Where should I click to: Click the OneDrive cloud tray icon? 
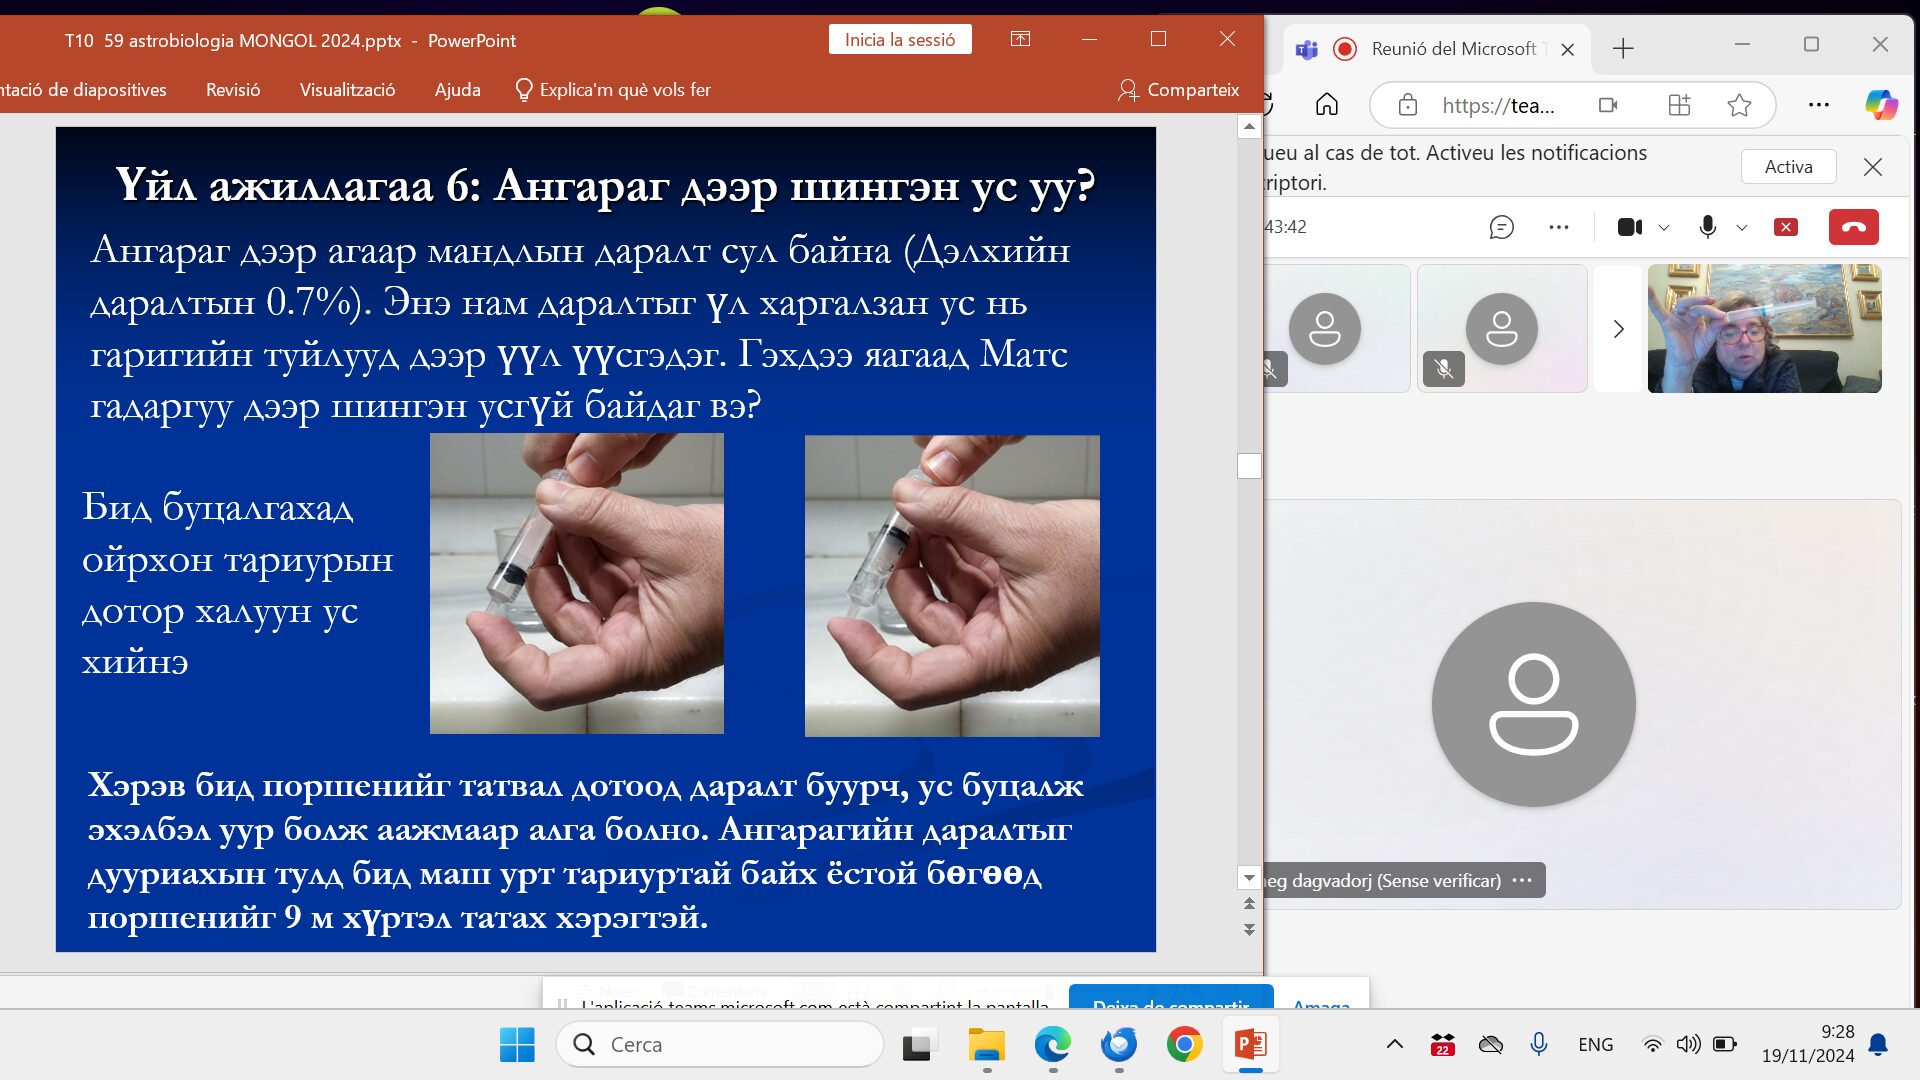tap(1491, 1045)
